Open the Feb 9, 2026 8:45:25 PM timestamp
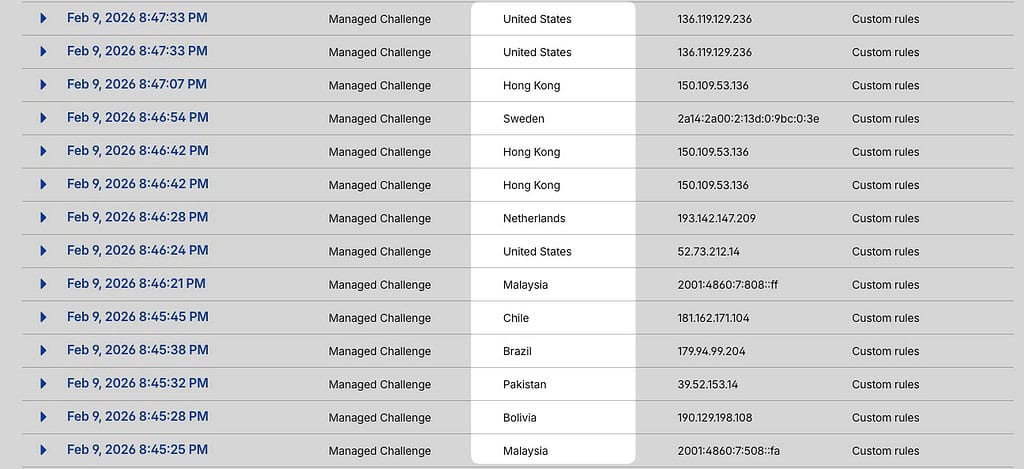This screenshot has width=1024, height=469. (137, 450)
